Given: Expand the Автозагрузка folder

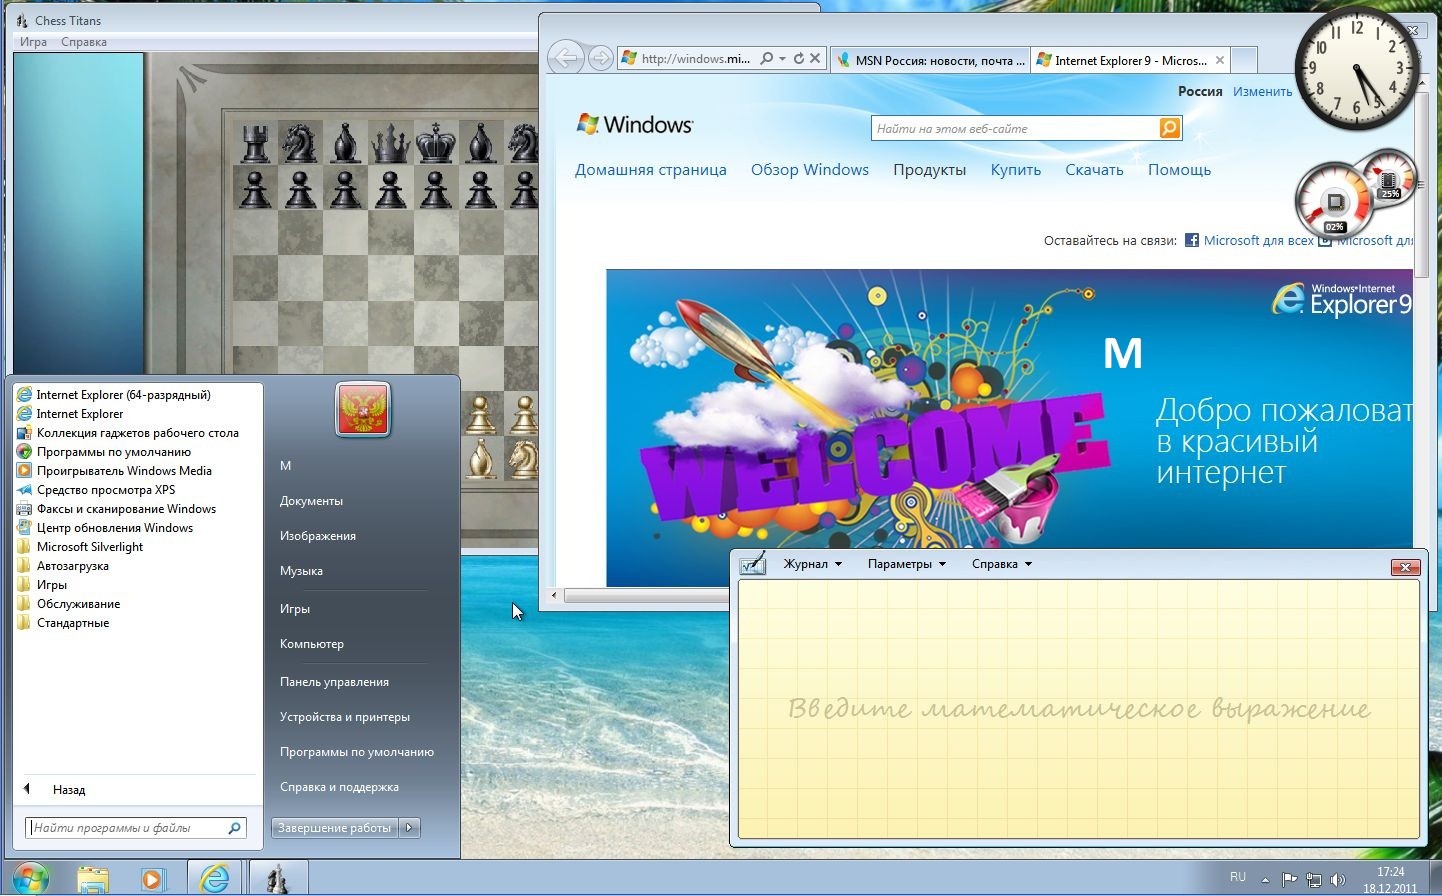Looking at the screenshot, I should point(63,566).
